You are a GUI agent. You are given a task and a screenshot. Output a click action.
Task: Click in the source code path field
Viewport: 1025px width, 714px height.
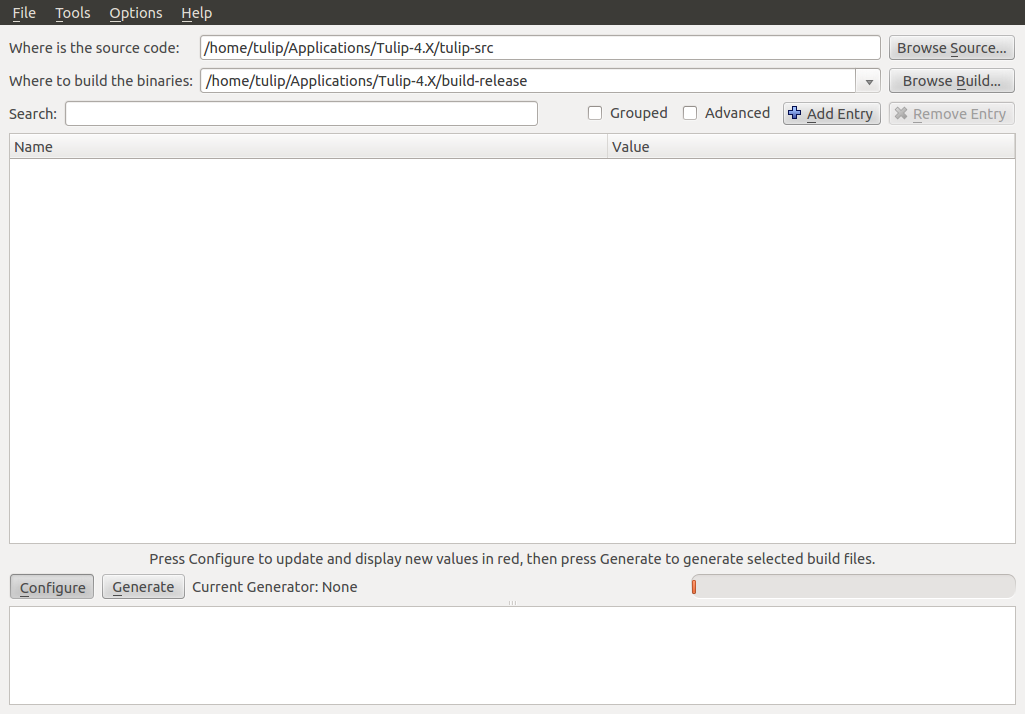(540, 48)
